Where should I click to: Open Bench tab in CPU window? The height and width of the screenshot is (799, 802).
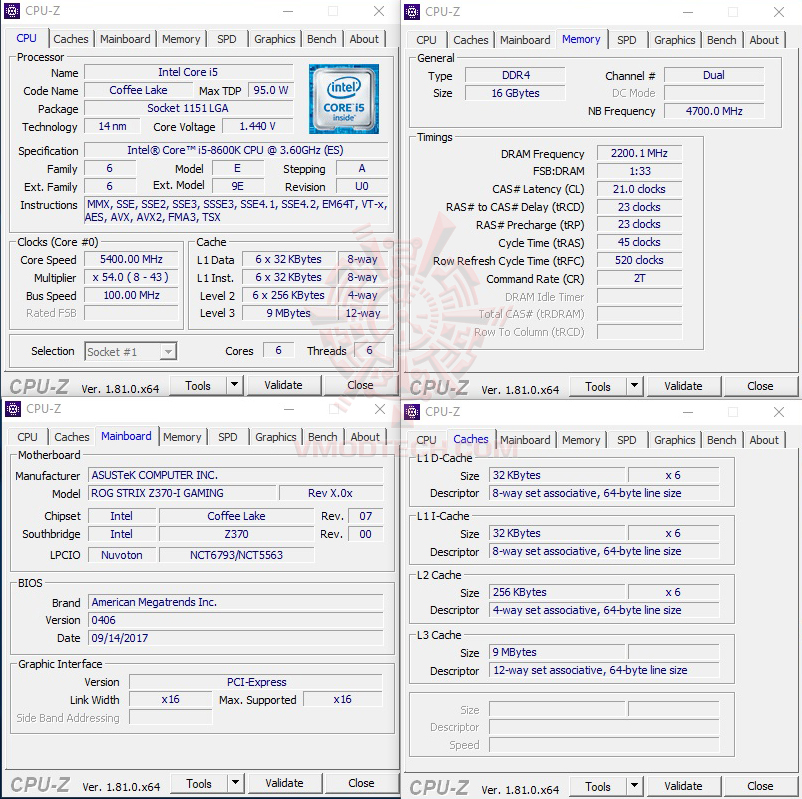[x=322, y=39]
